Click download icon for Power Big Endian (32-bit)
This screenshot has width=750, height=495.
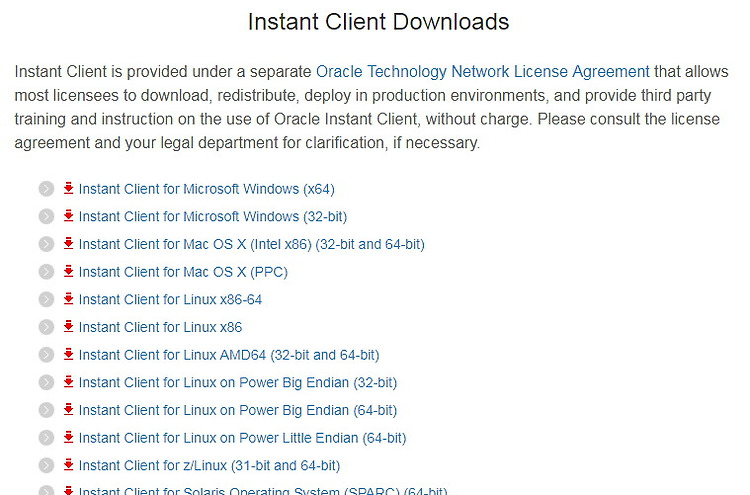(68, 382)
